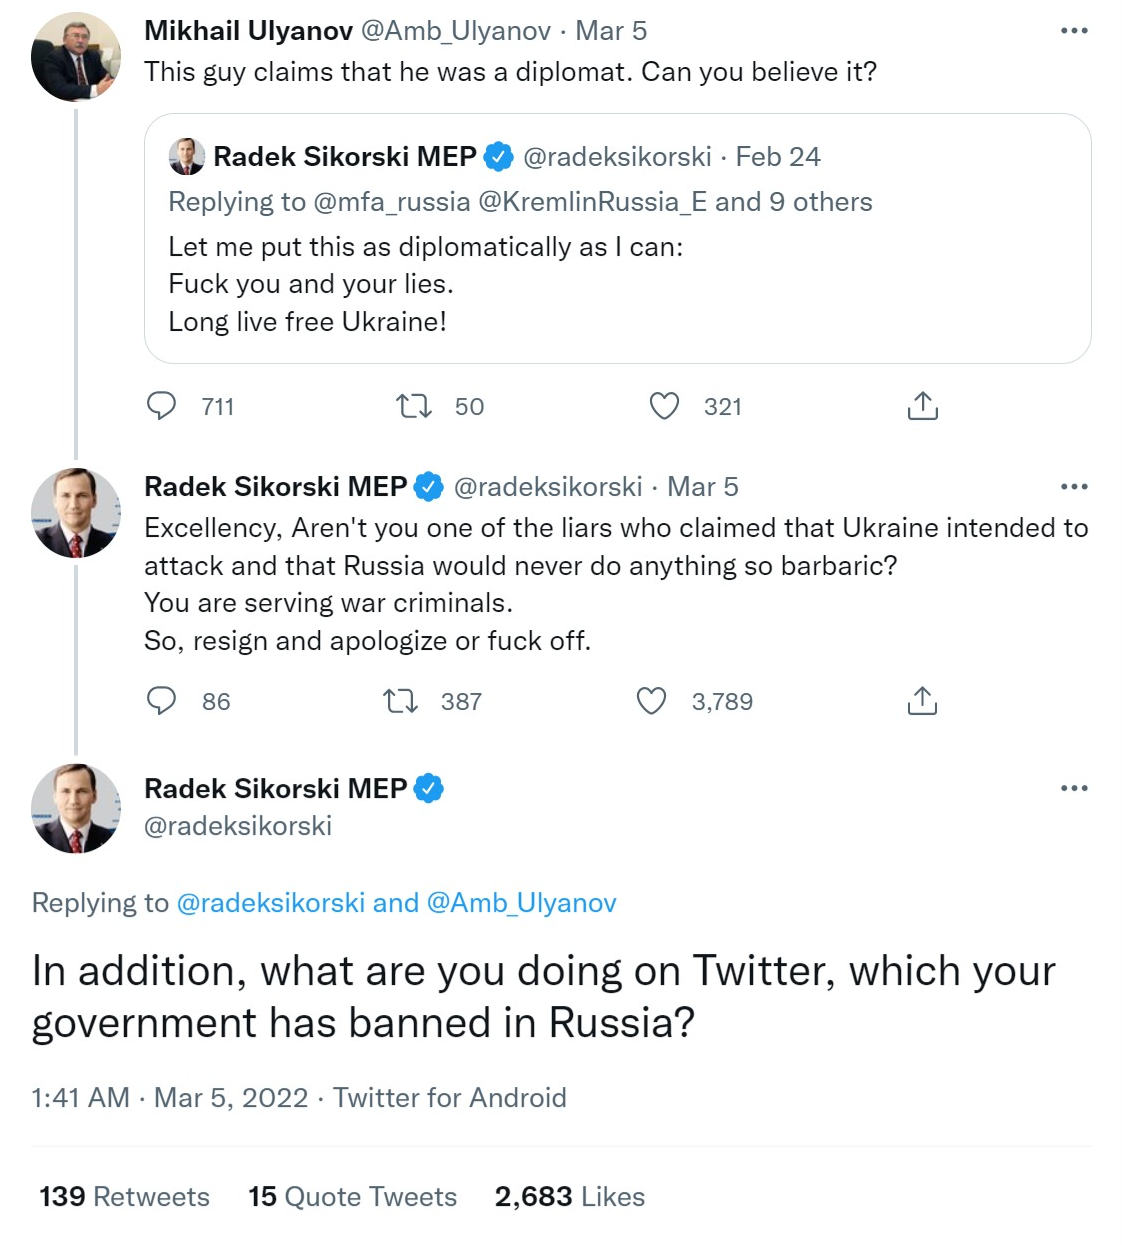
Task: Like Mikhail Ulyanov's tweet with 321 likes
Action: click(664, 406)
